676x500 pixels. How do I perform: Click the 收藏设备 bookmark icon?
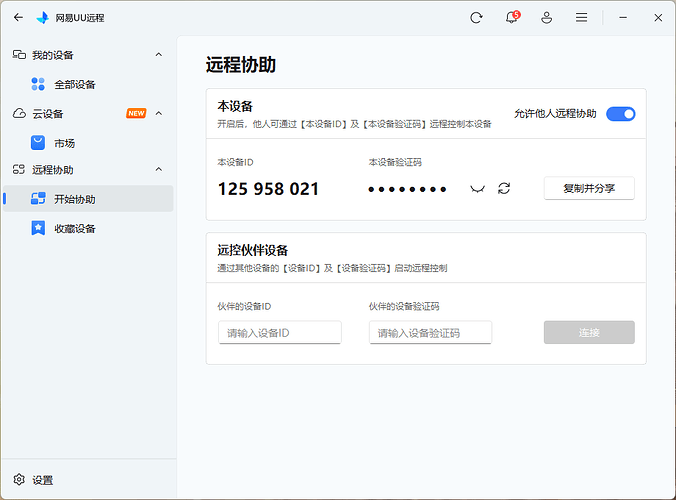(x=38, y=228)
